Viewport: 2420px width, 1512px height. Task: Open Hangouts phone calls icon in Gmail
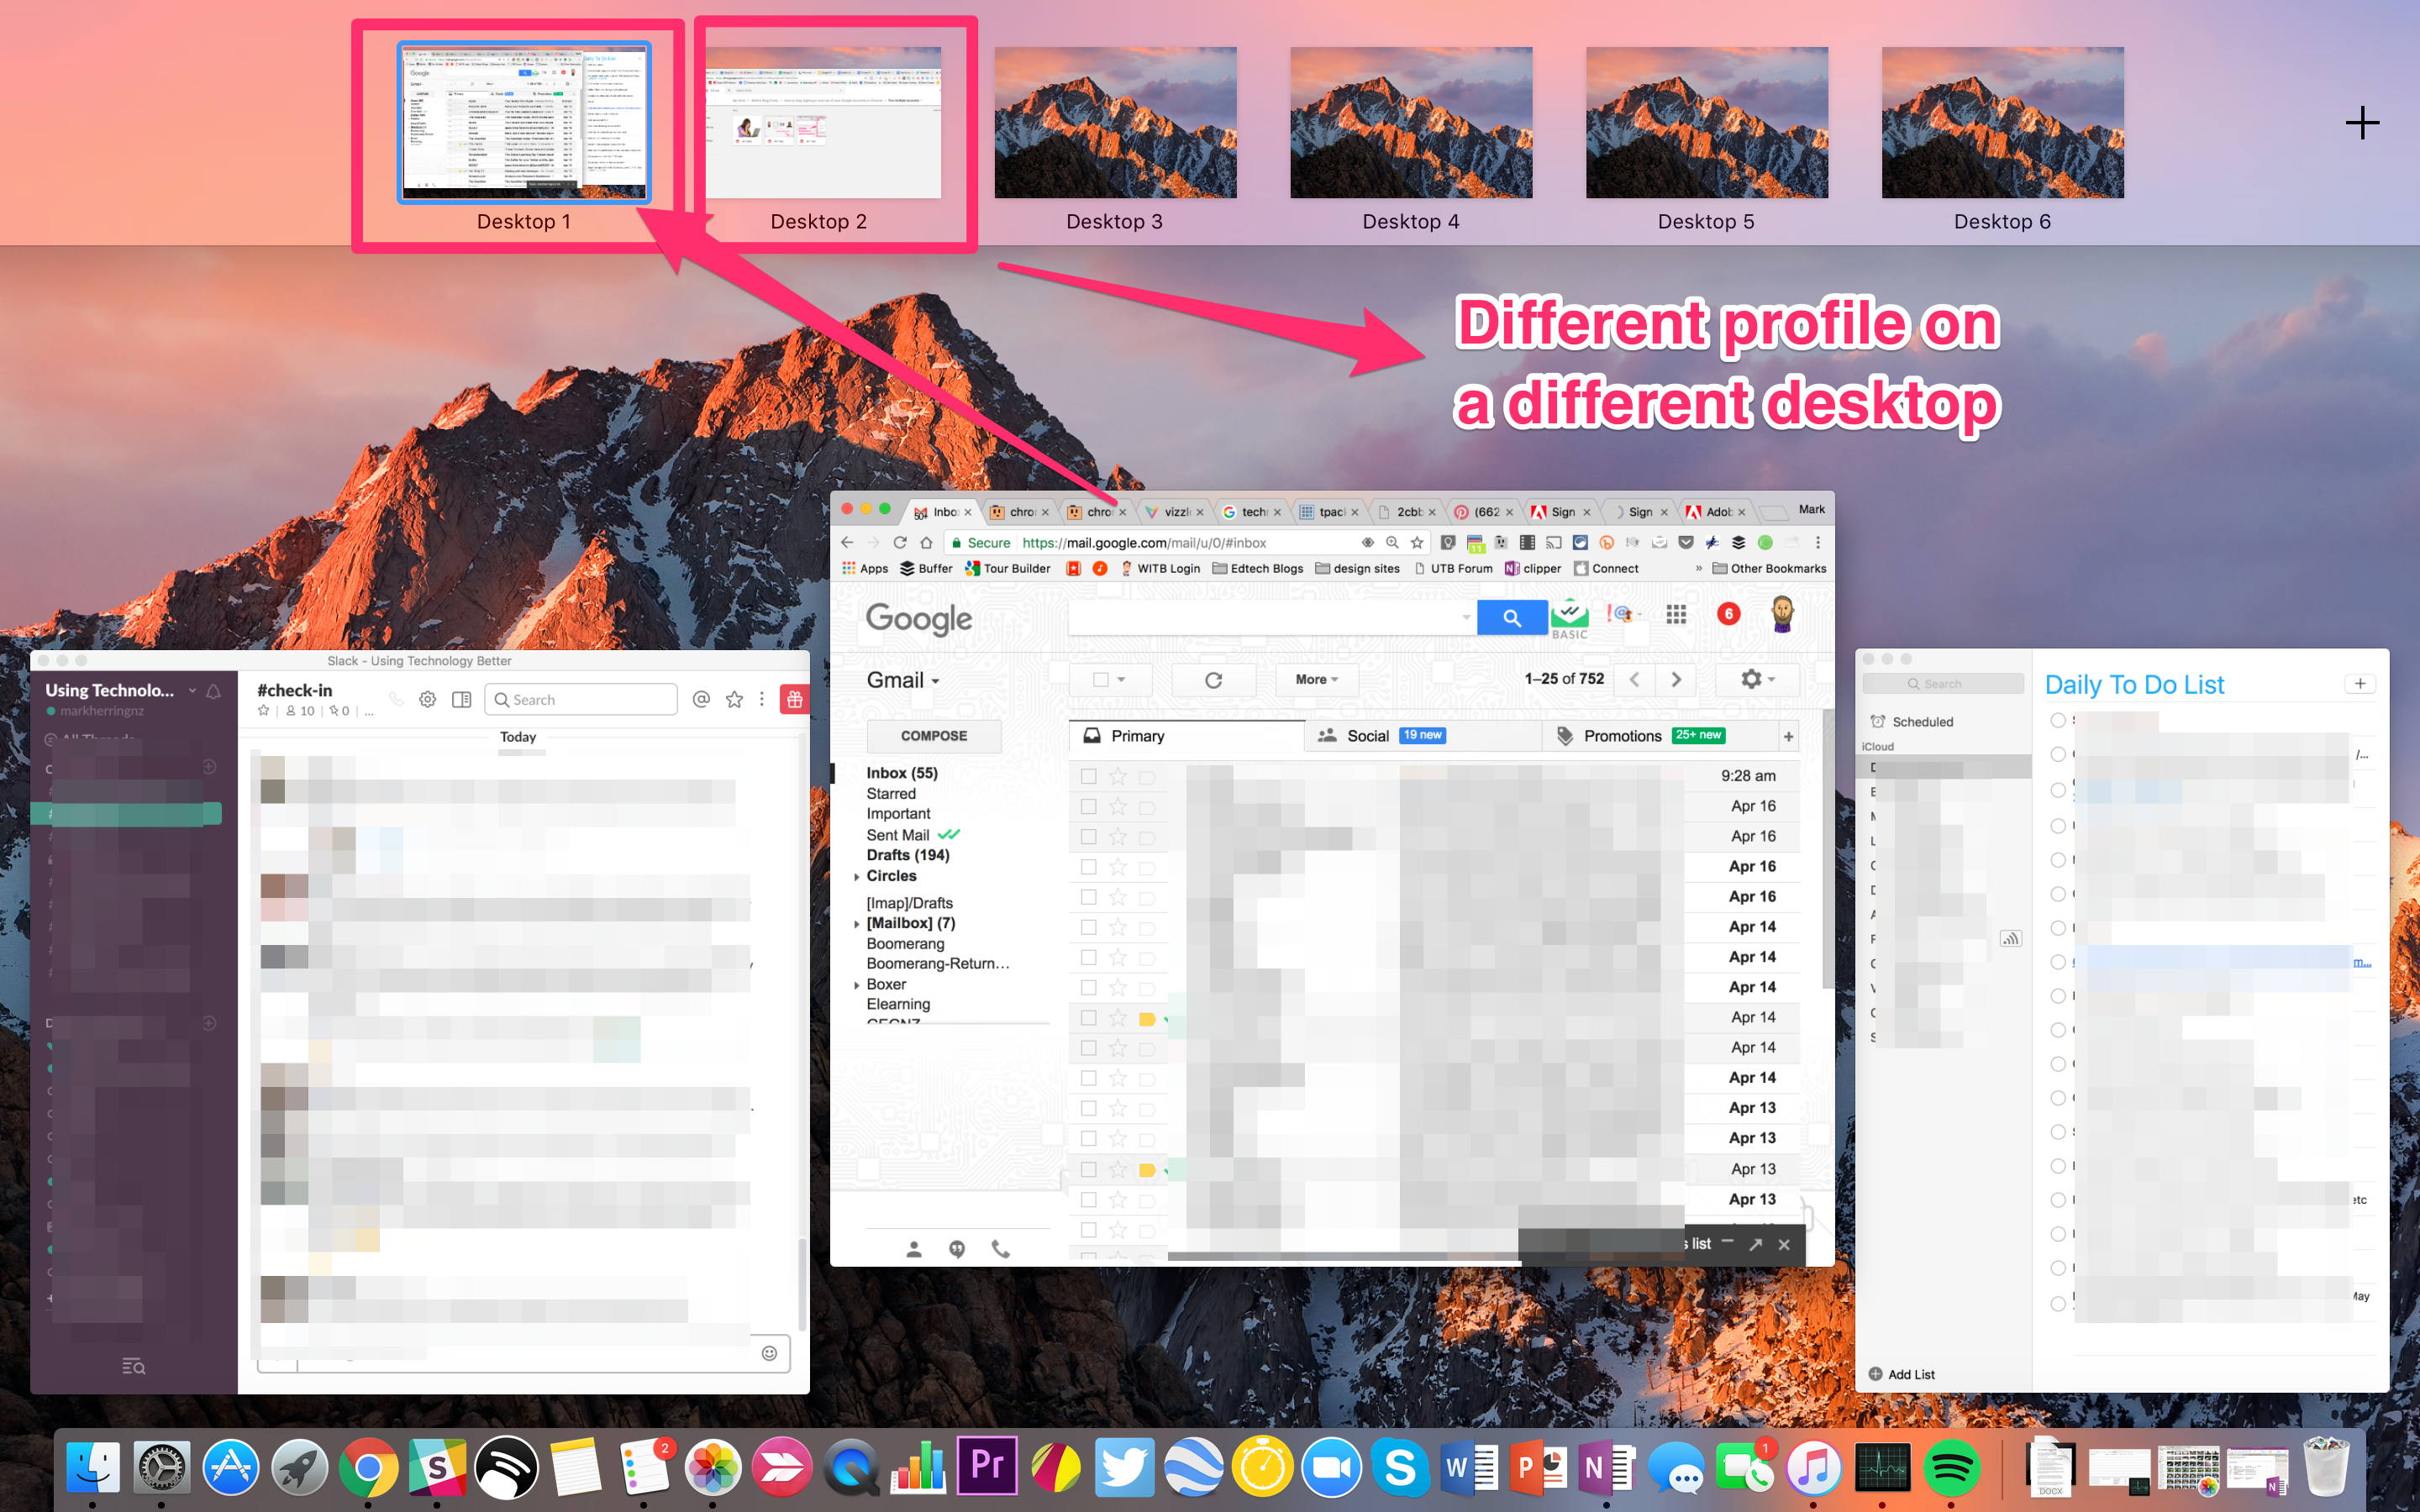pyautogui.click(x=1000, y=1248)
